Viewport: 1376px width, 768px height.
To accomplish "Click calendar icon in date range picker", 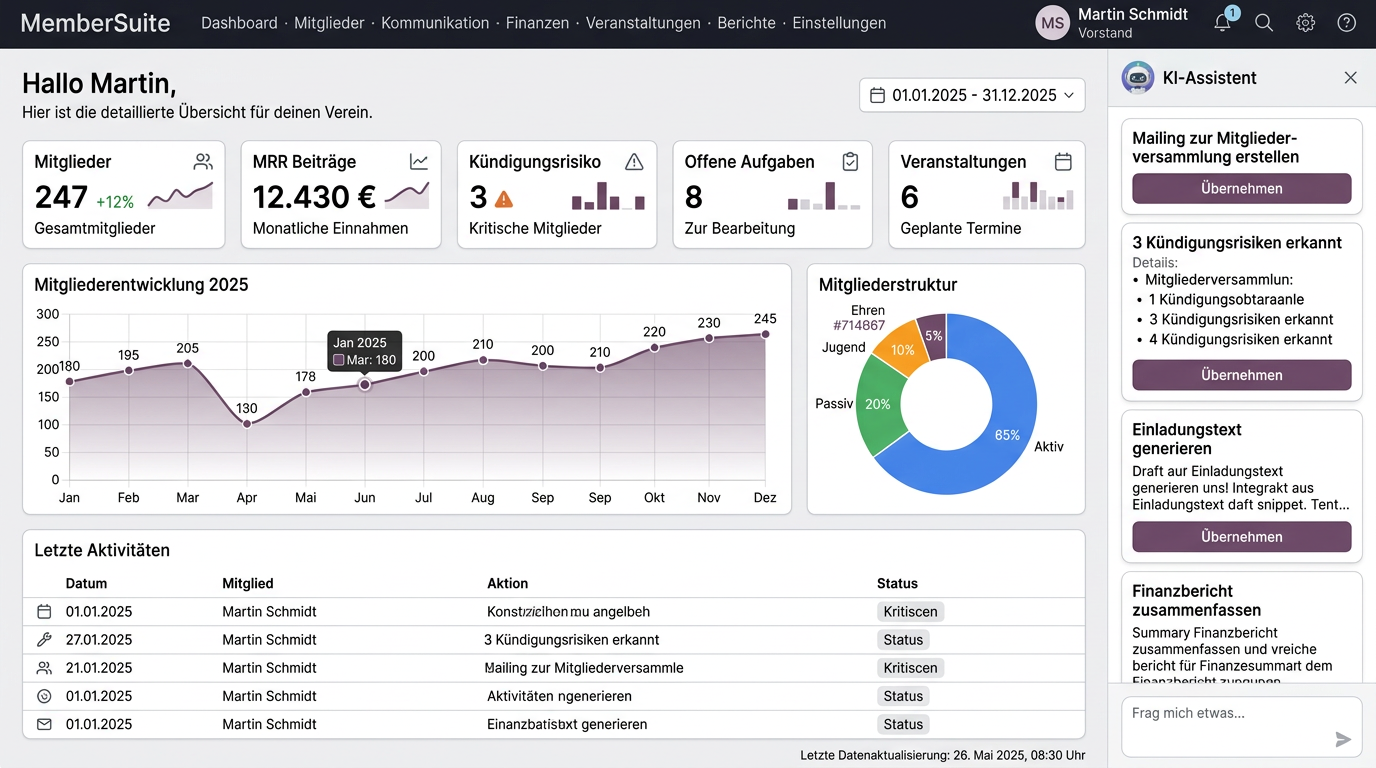I will pos(877,95).
